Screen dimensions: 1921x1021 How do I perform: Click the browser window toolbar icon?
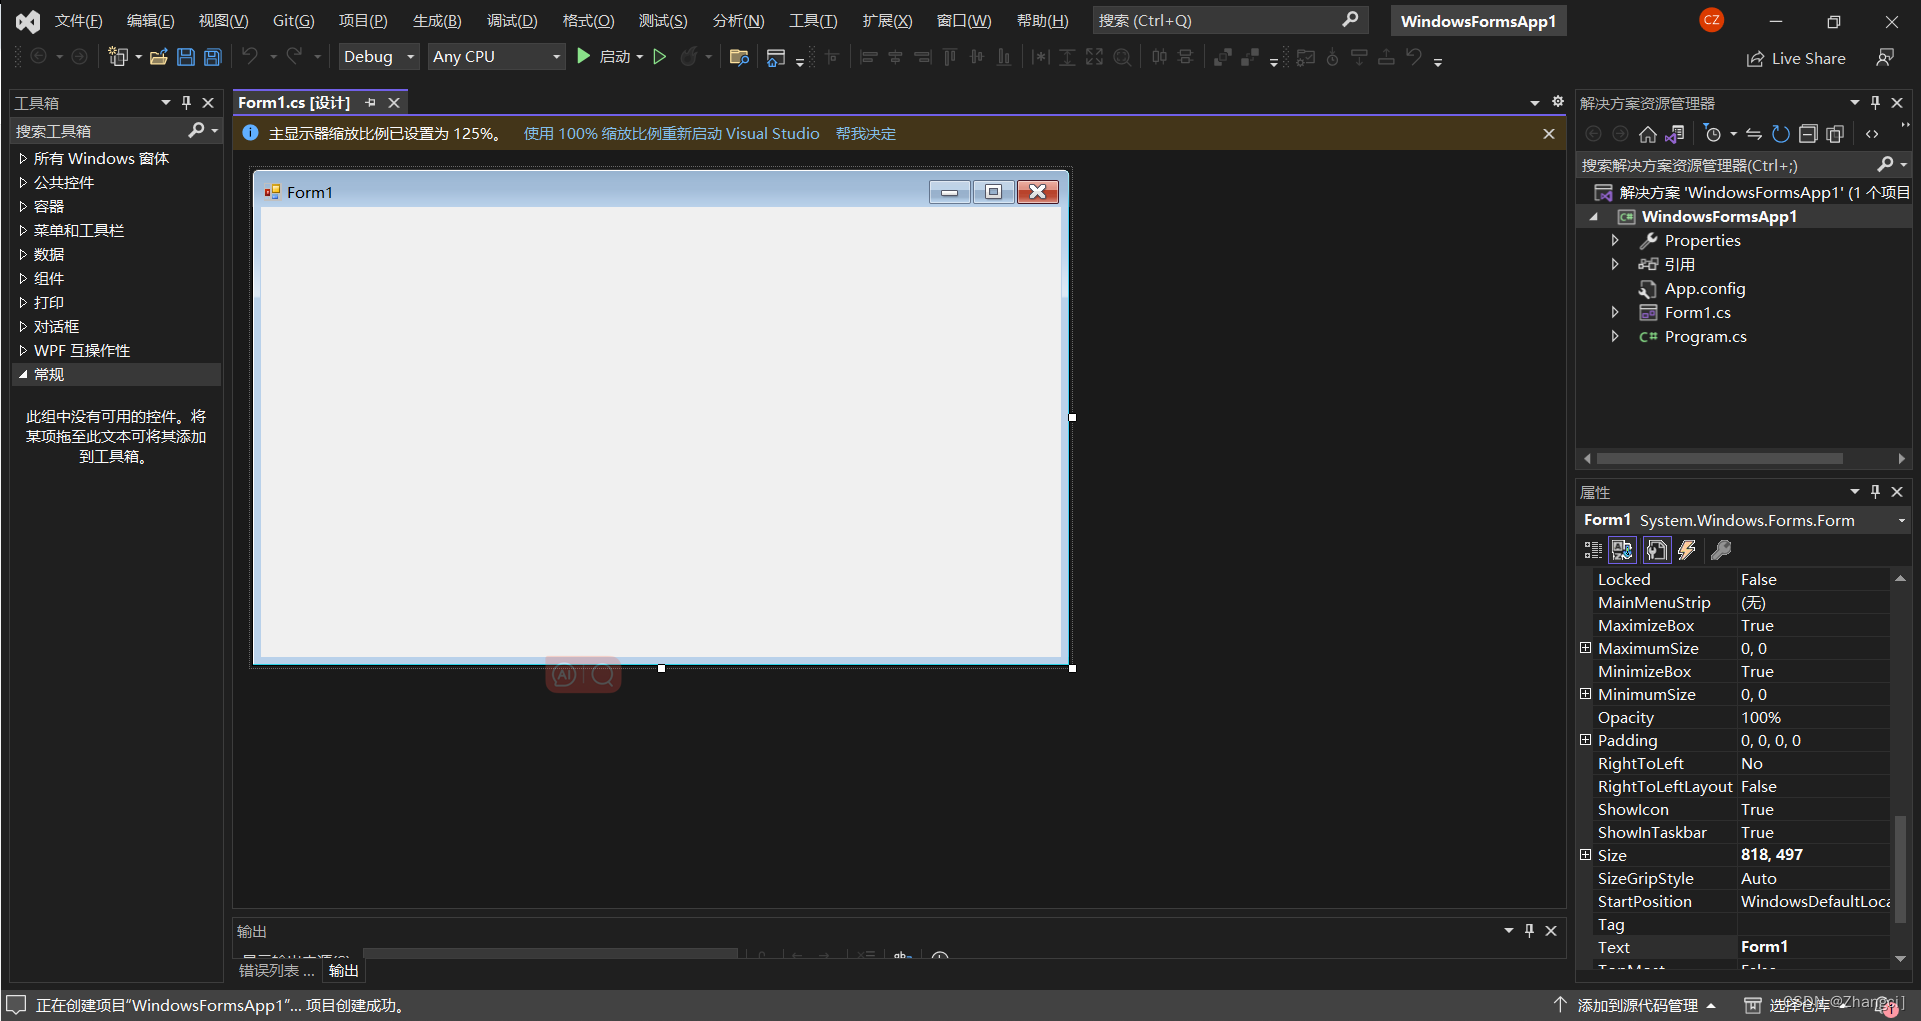point(775,57)
